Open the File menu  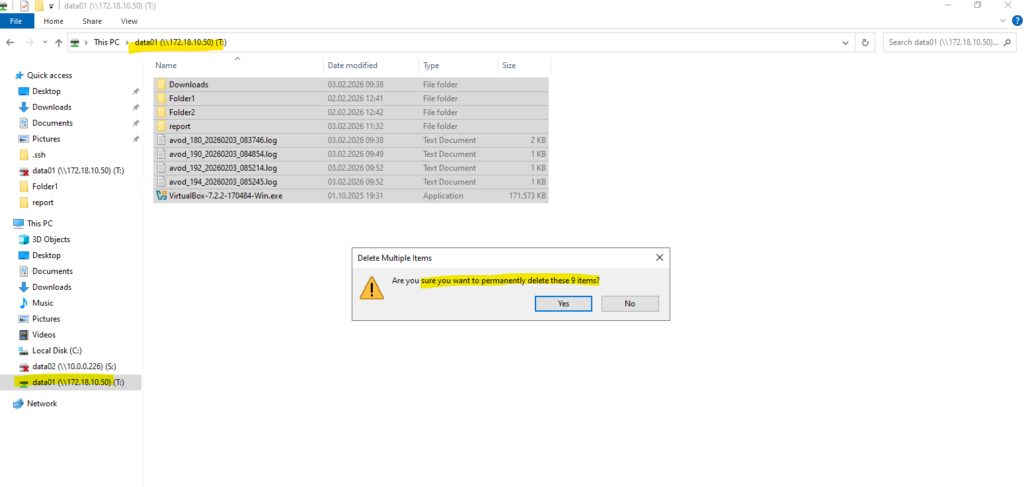tap(16, 21)
